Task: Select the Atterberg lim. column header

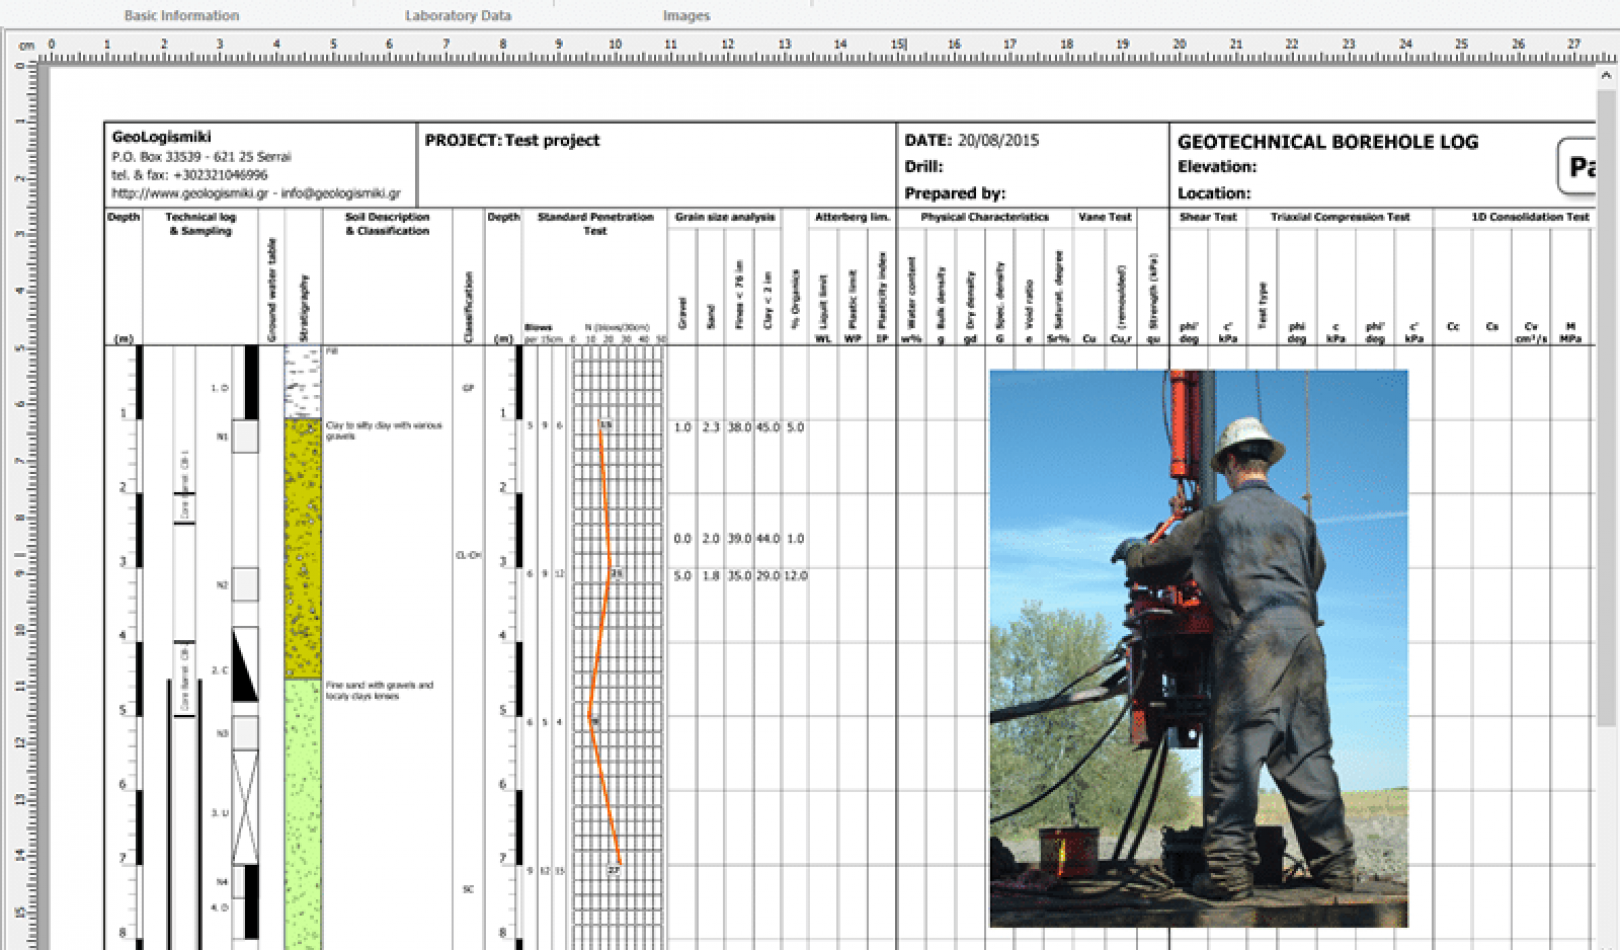Action: pyautogui.click(x=849, y=216)
